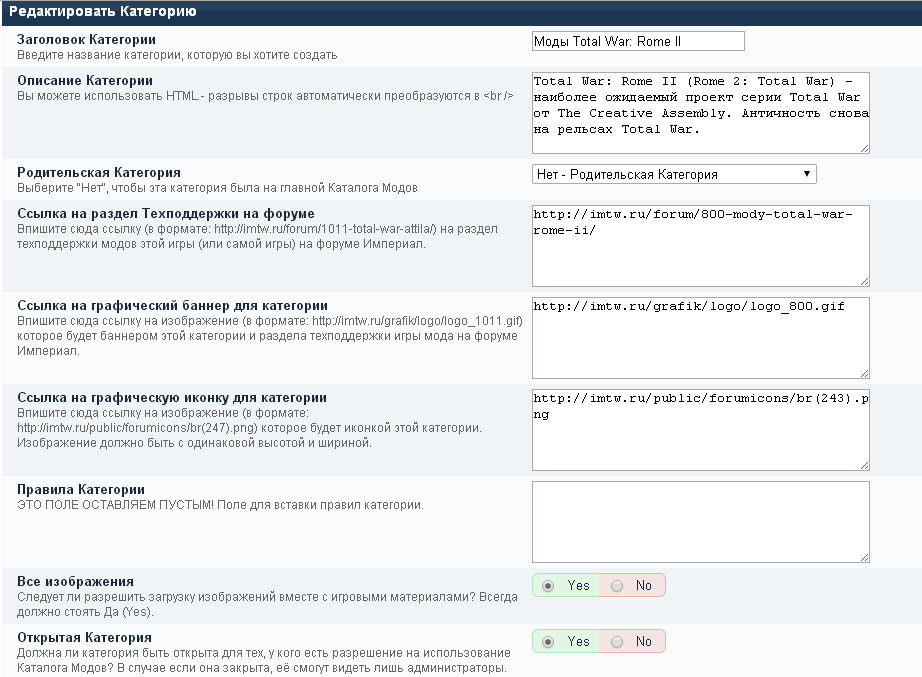Click the banner link textarea with logo_800.gif
922x677 pixels.
coord(700,338)
